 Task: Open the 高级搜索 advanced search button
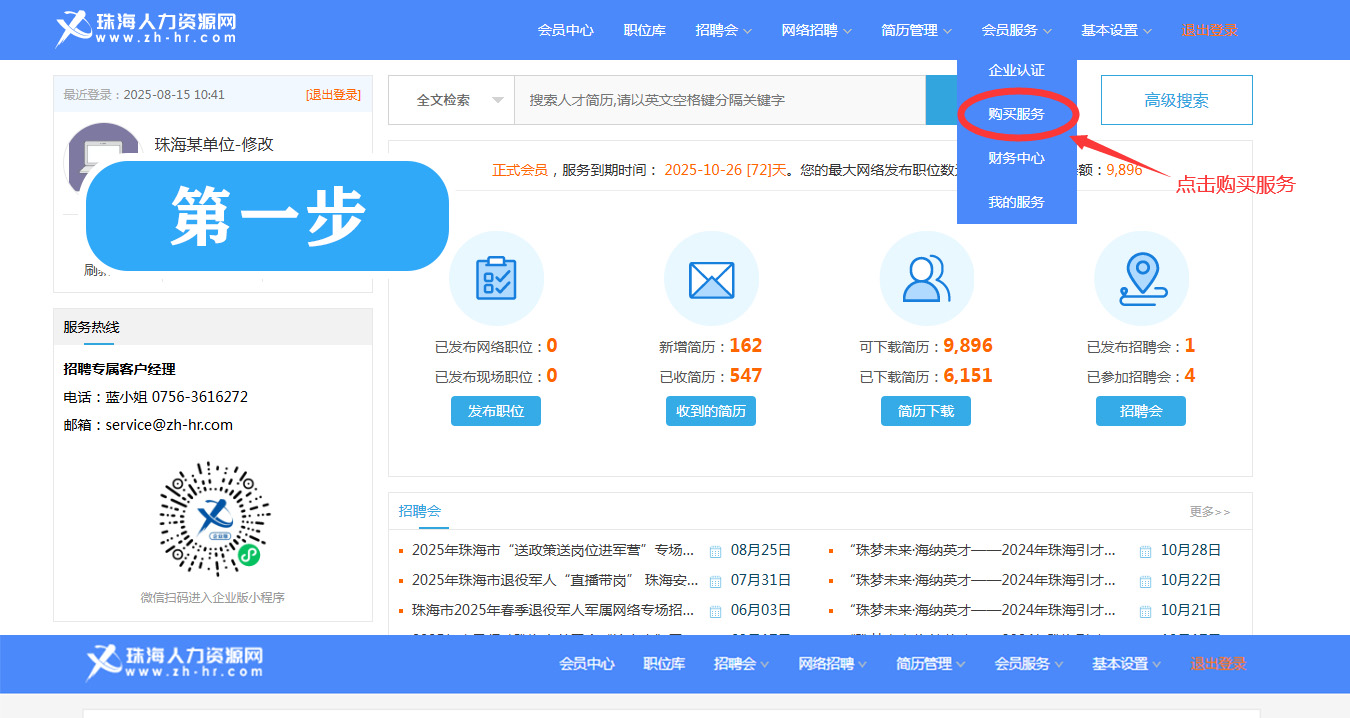[x=1176, y=100]
